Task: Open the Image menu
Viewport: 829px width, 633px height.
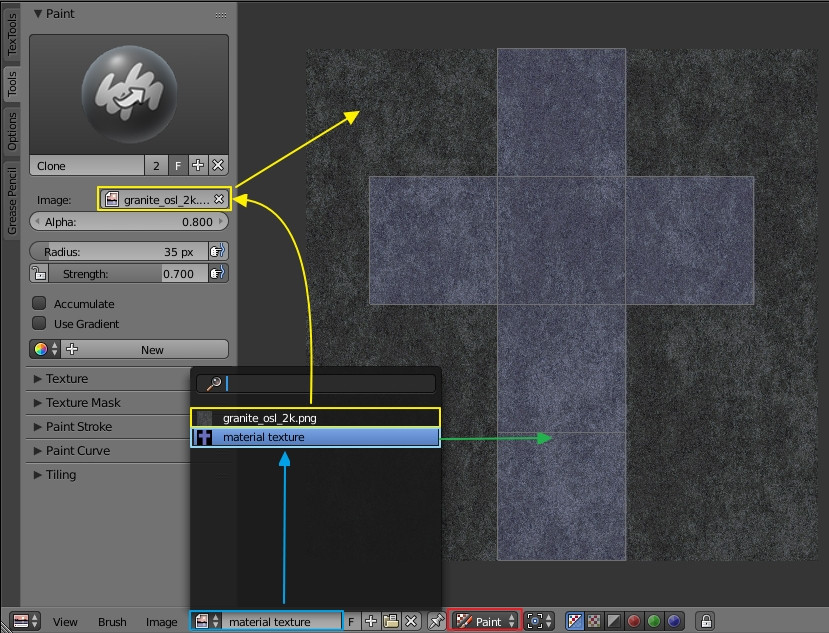Action: tap(161, 621)
